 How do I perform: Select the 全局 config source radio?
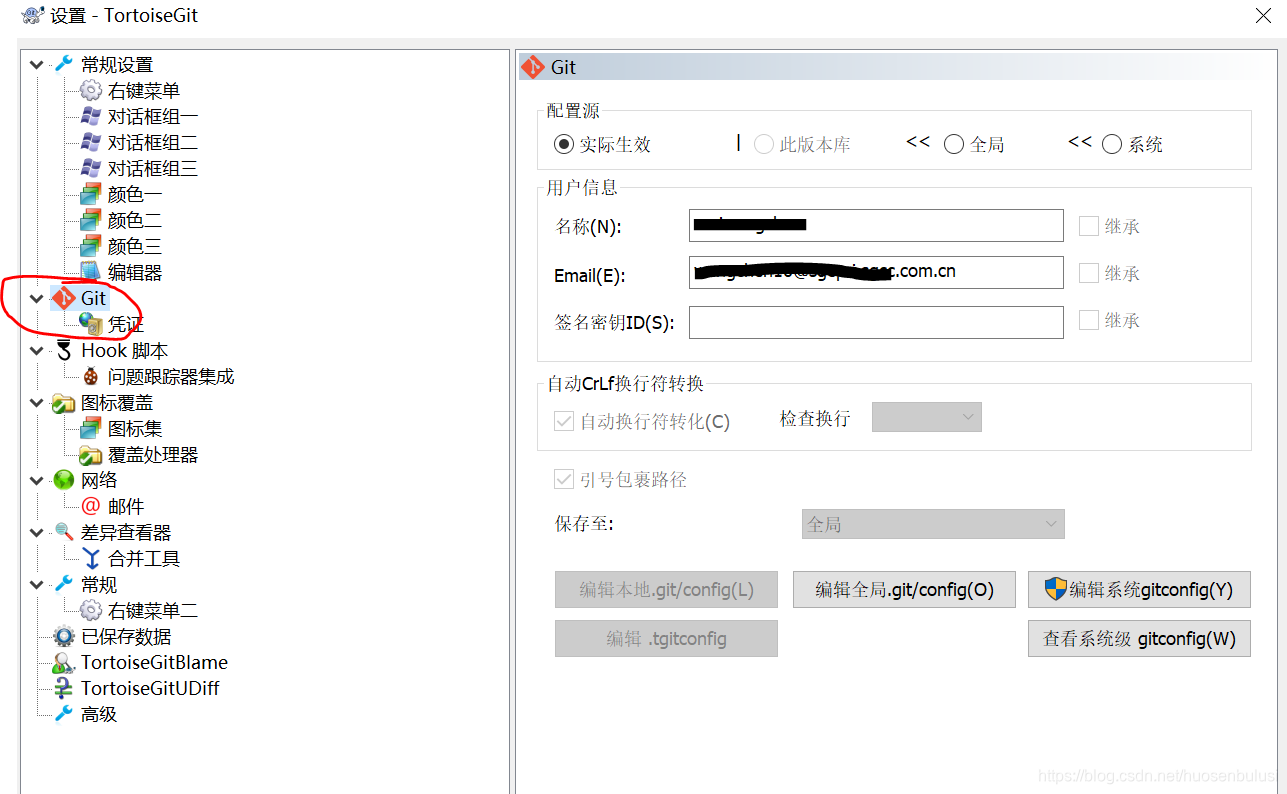[x=954, y=145]
